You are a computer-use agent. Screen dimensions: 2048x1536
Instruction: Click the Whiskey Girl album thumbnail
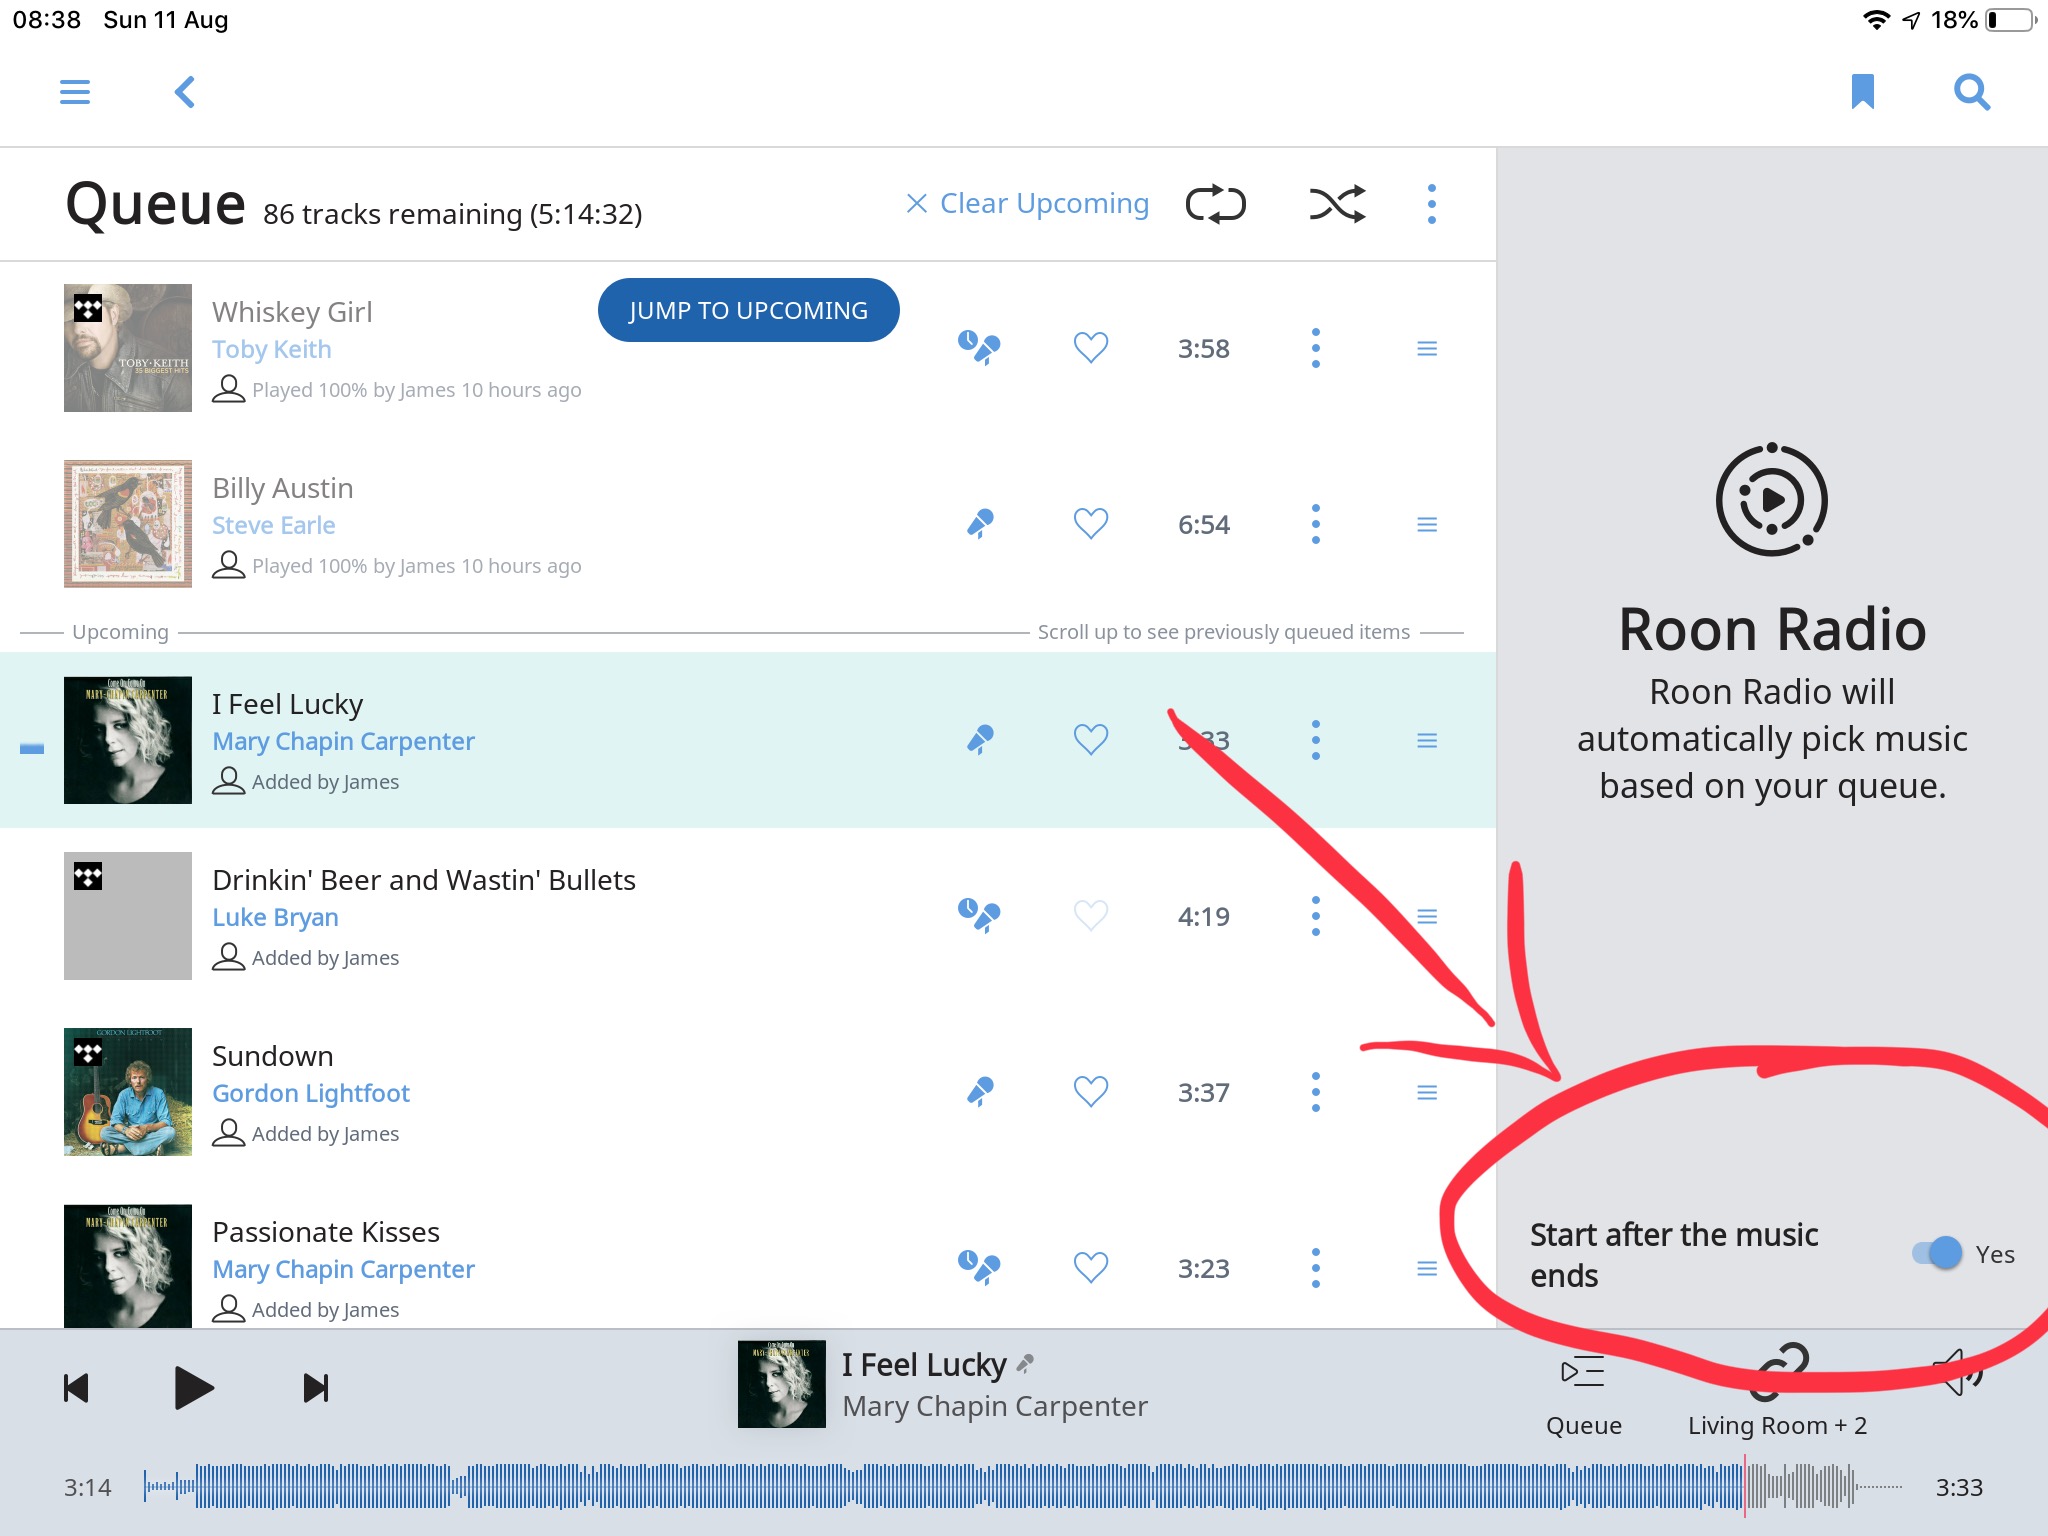[128, 348]
